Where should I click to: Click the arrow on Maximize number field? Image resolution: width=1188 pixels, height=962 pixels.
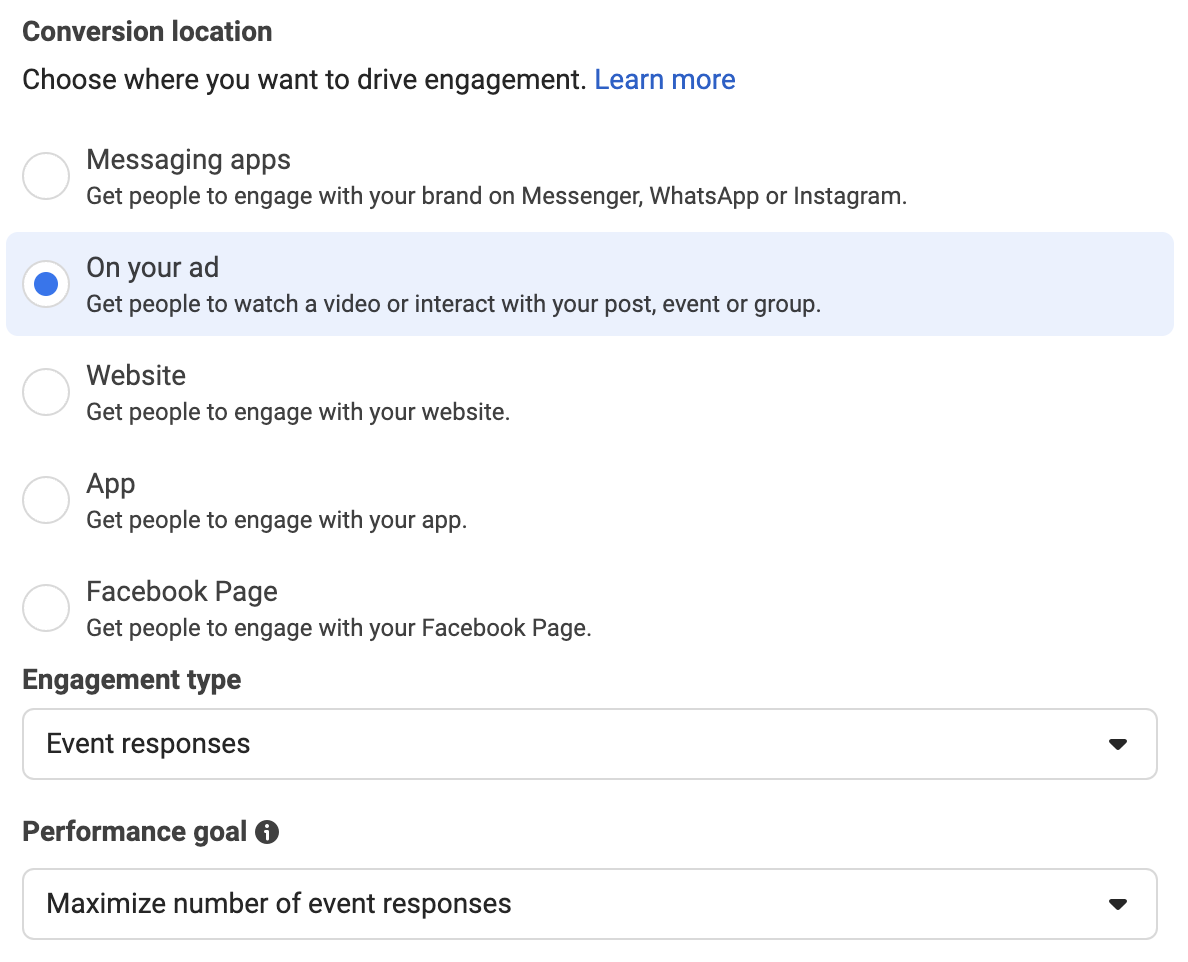pos(1118,904)
